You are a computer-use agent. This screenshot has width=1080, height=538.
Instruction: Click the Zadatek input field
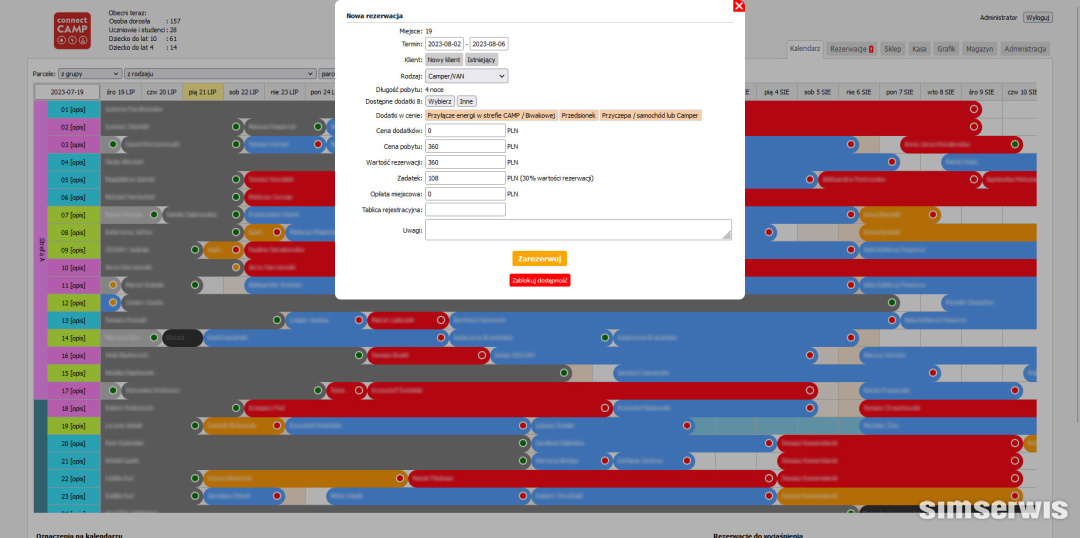(x=465, y=178)
